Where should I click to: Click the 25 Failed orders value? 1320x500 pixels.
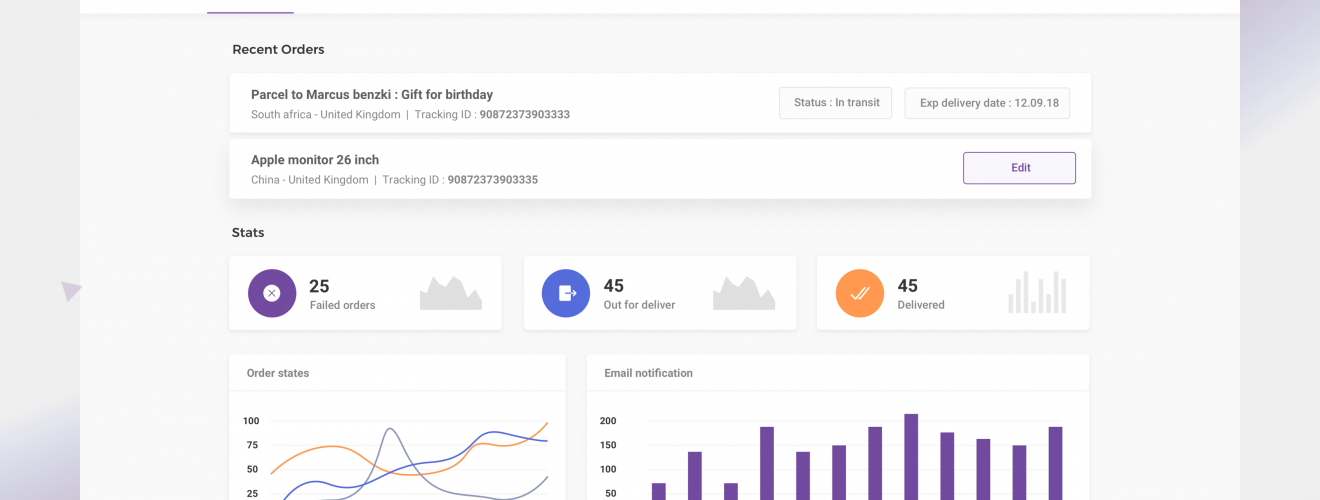click(x=319, y=286)
